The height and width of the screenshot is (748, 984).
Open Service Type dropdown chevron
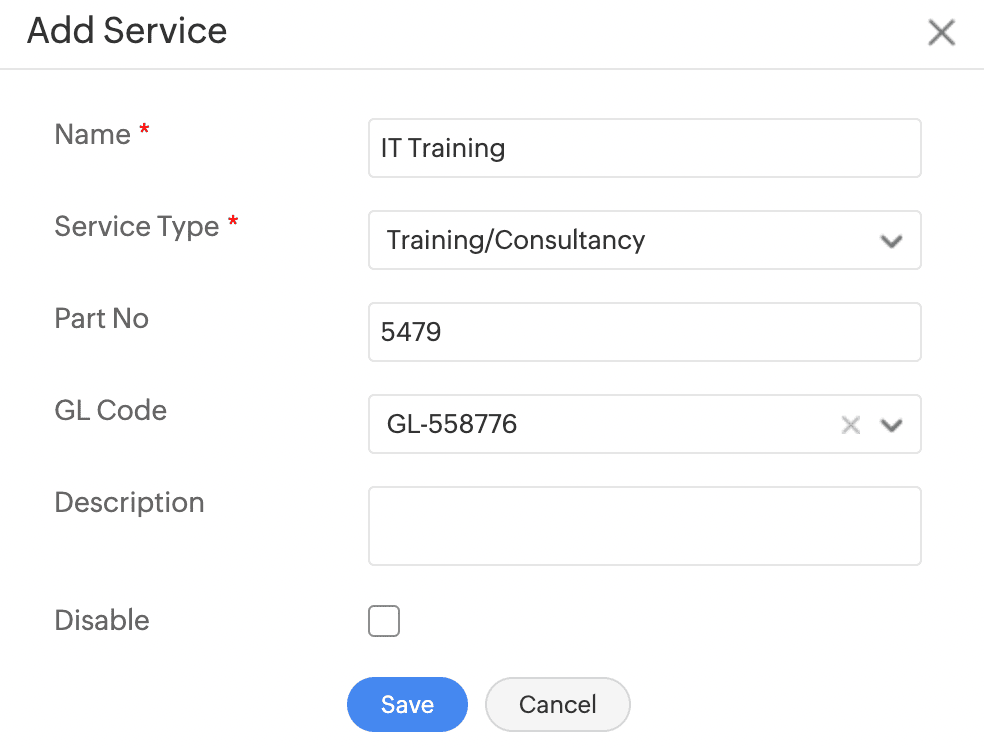point(891,241)
